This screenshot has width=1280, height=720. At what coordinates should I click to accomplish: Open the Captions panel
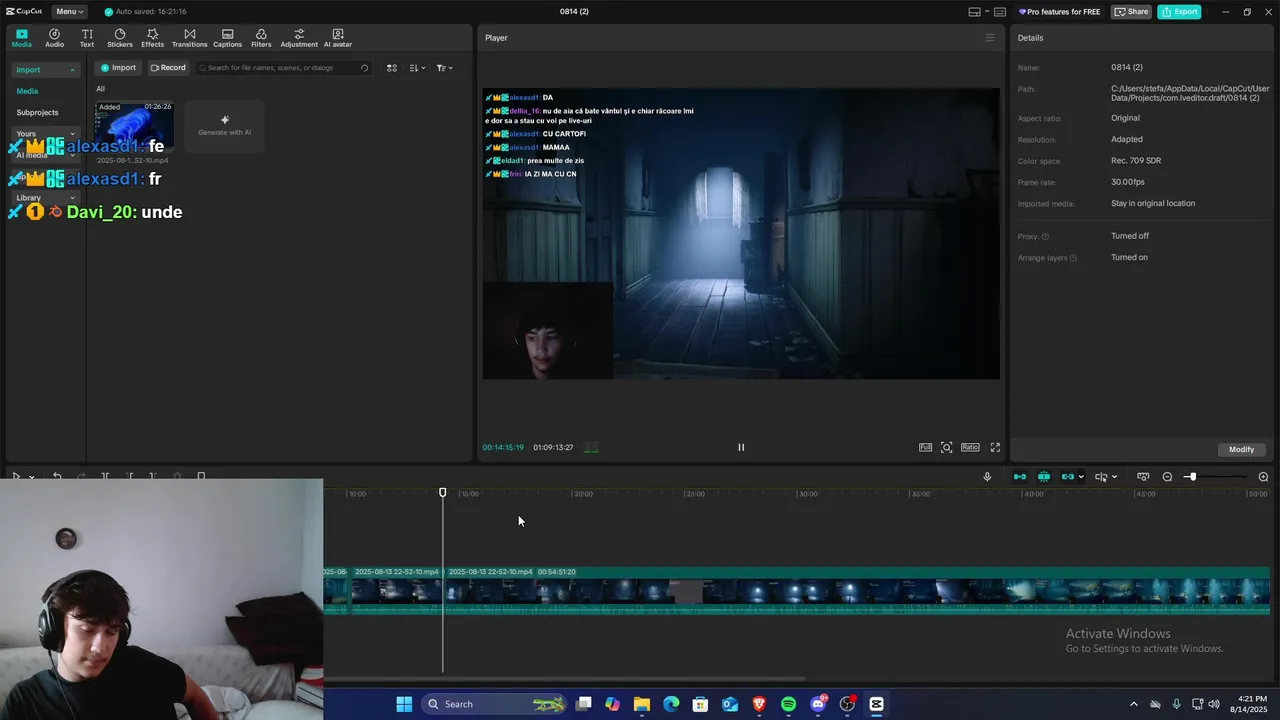click(227, 38)
